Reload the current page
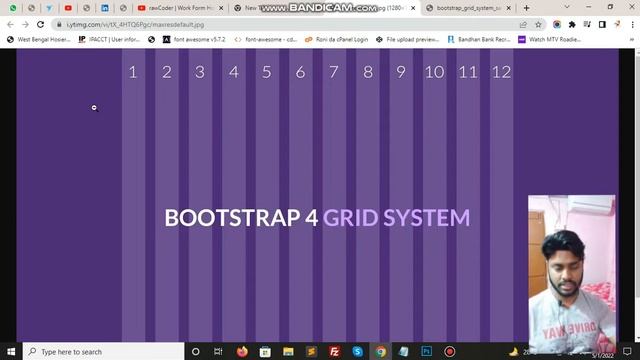This screenshot has height=360, width=640. (x=40, y=24)
